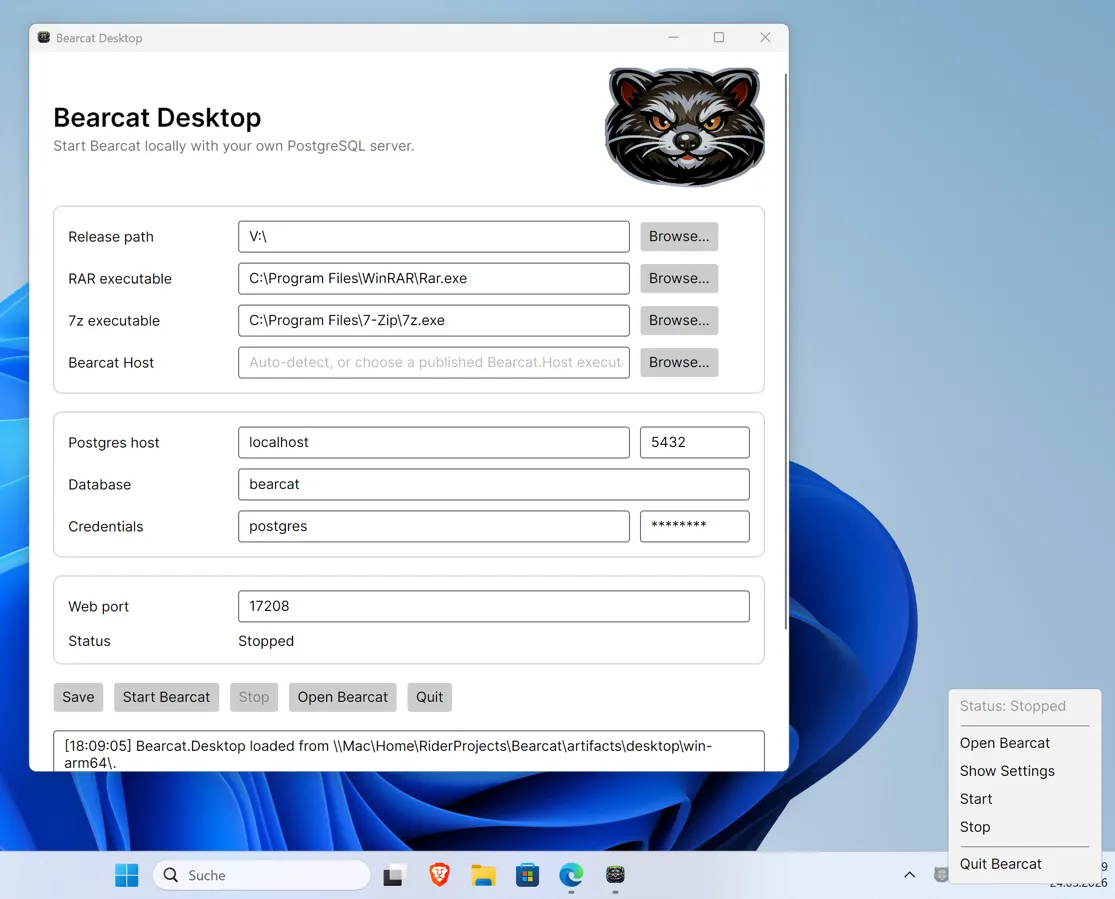Click the Credentials label

105,527
